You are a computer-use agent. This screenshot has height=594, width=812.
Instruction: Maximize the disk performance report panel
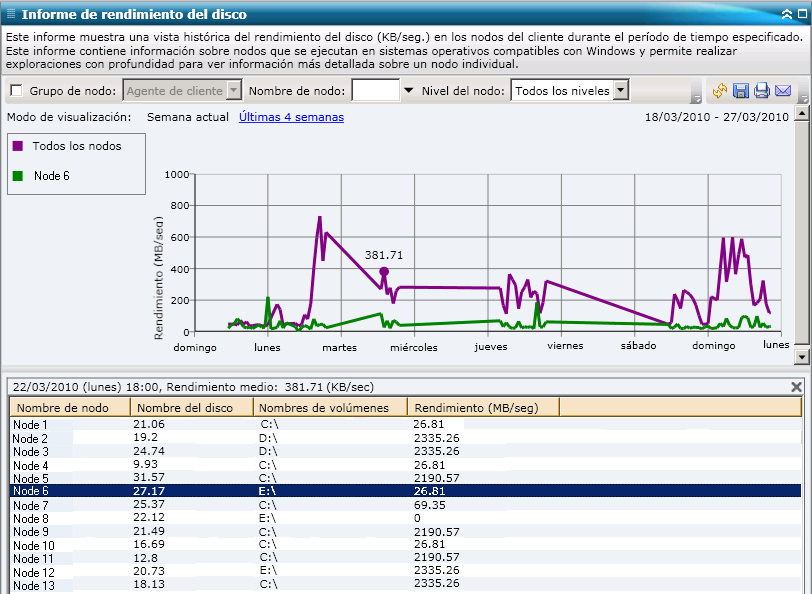click(x=802, y=15)
